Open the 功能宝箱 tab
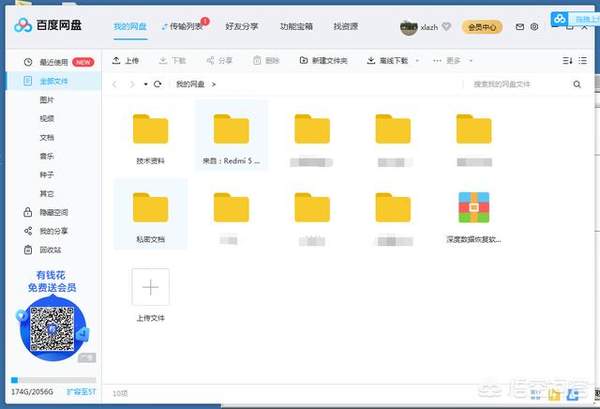600x409 pixels. [297, 26]
